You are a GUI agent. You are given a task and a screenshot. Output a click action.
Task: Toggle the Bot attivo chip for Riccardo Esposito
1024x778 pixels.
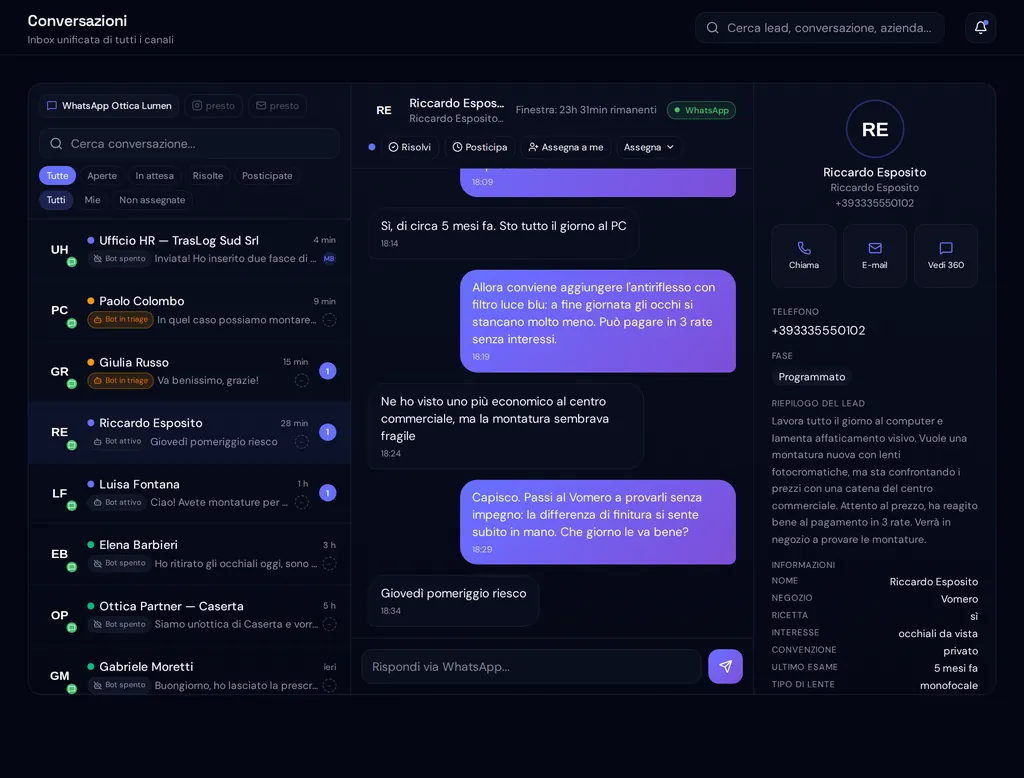[118, 442]
